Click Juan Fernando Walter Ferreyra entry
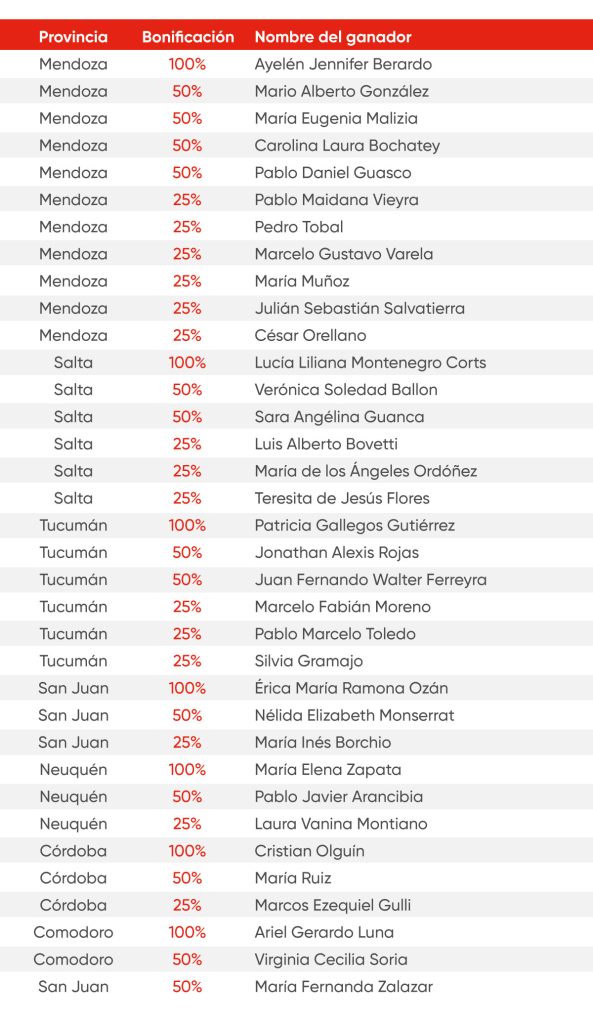 (370, 579)
